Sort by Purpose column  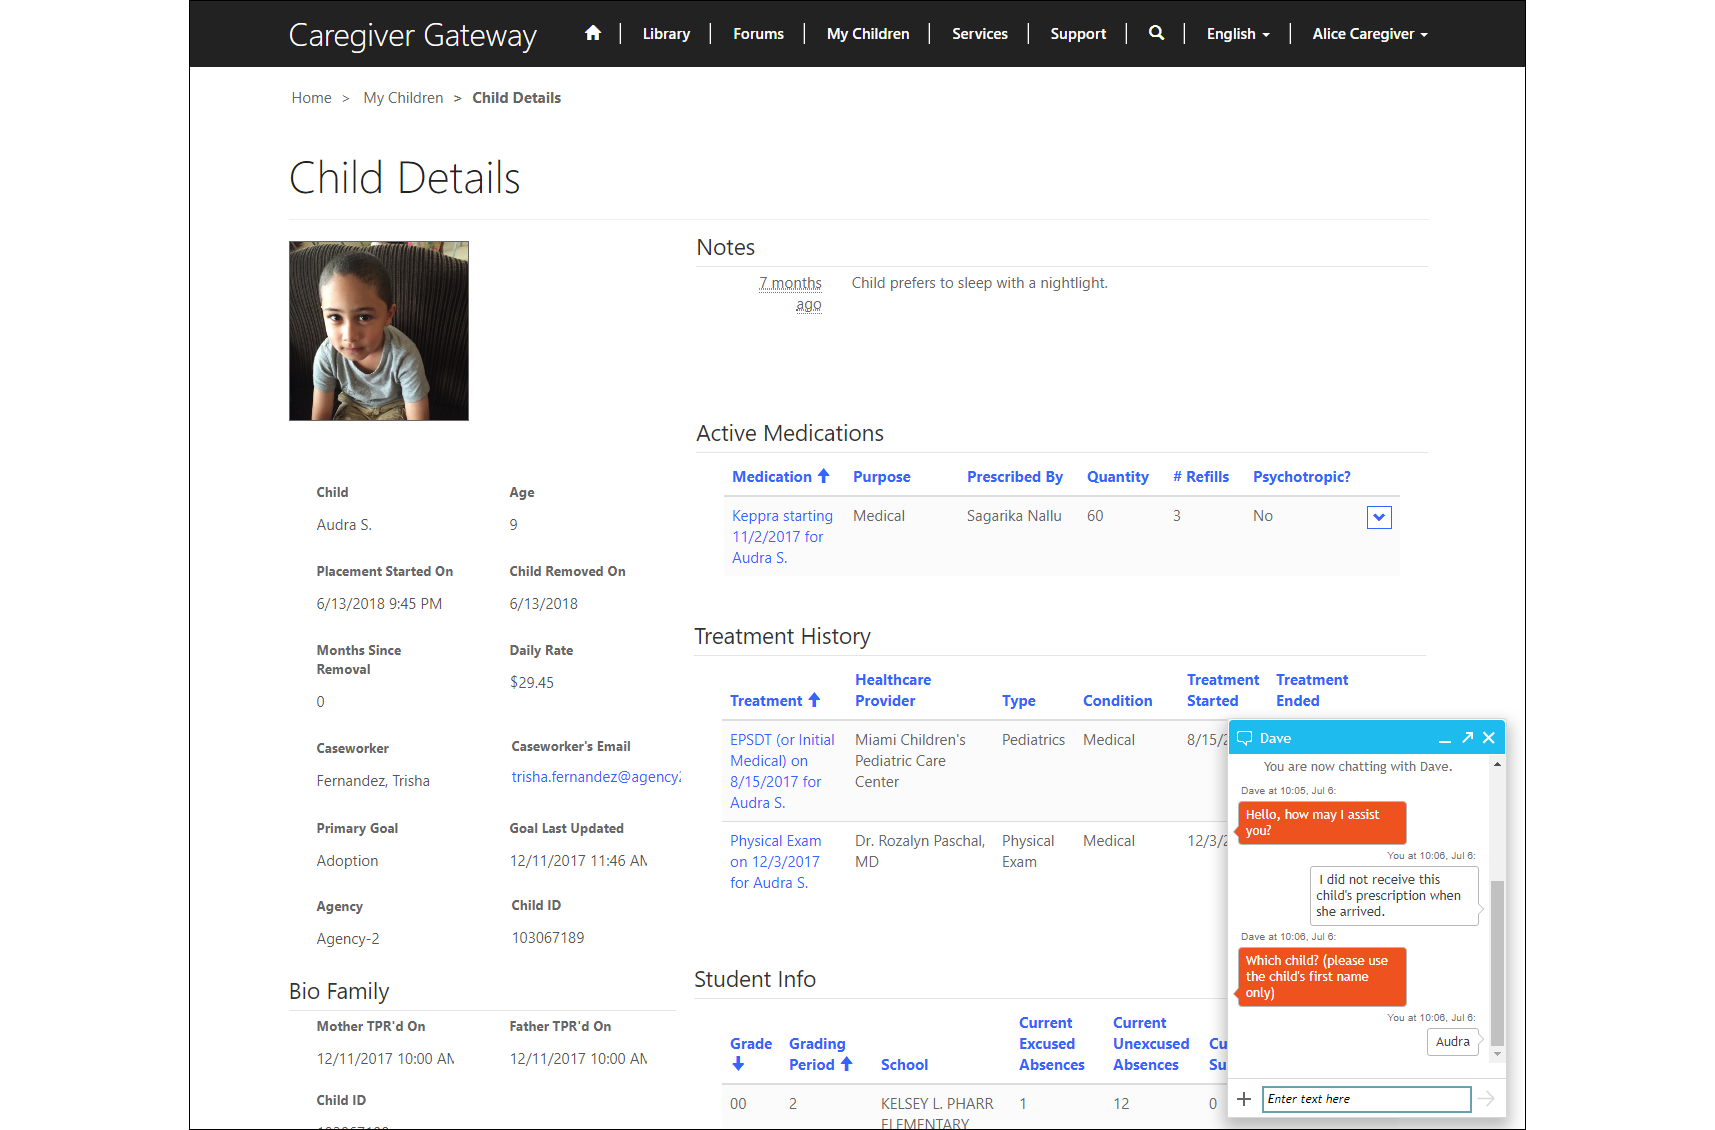[x=881, y=477]
